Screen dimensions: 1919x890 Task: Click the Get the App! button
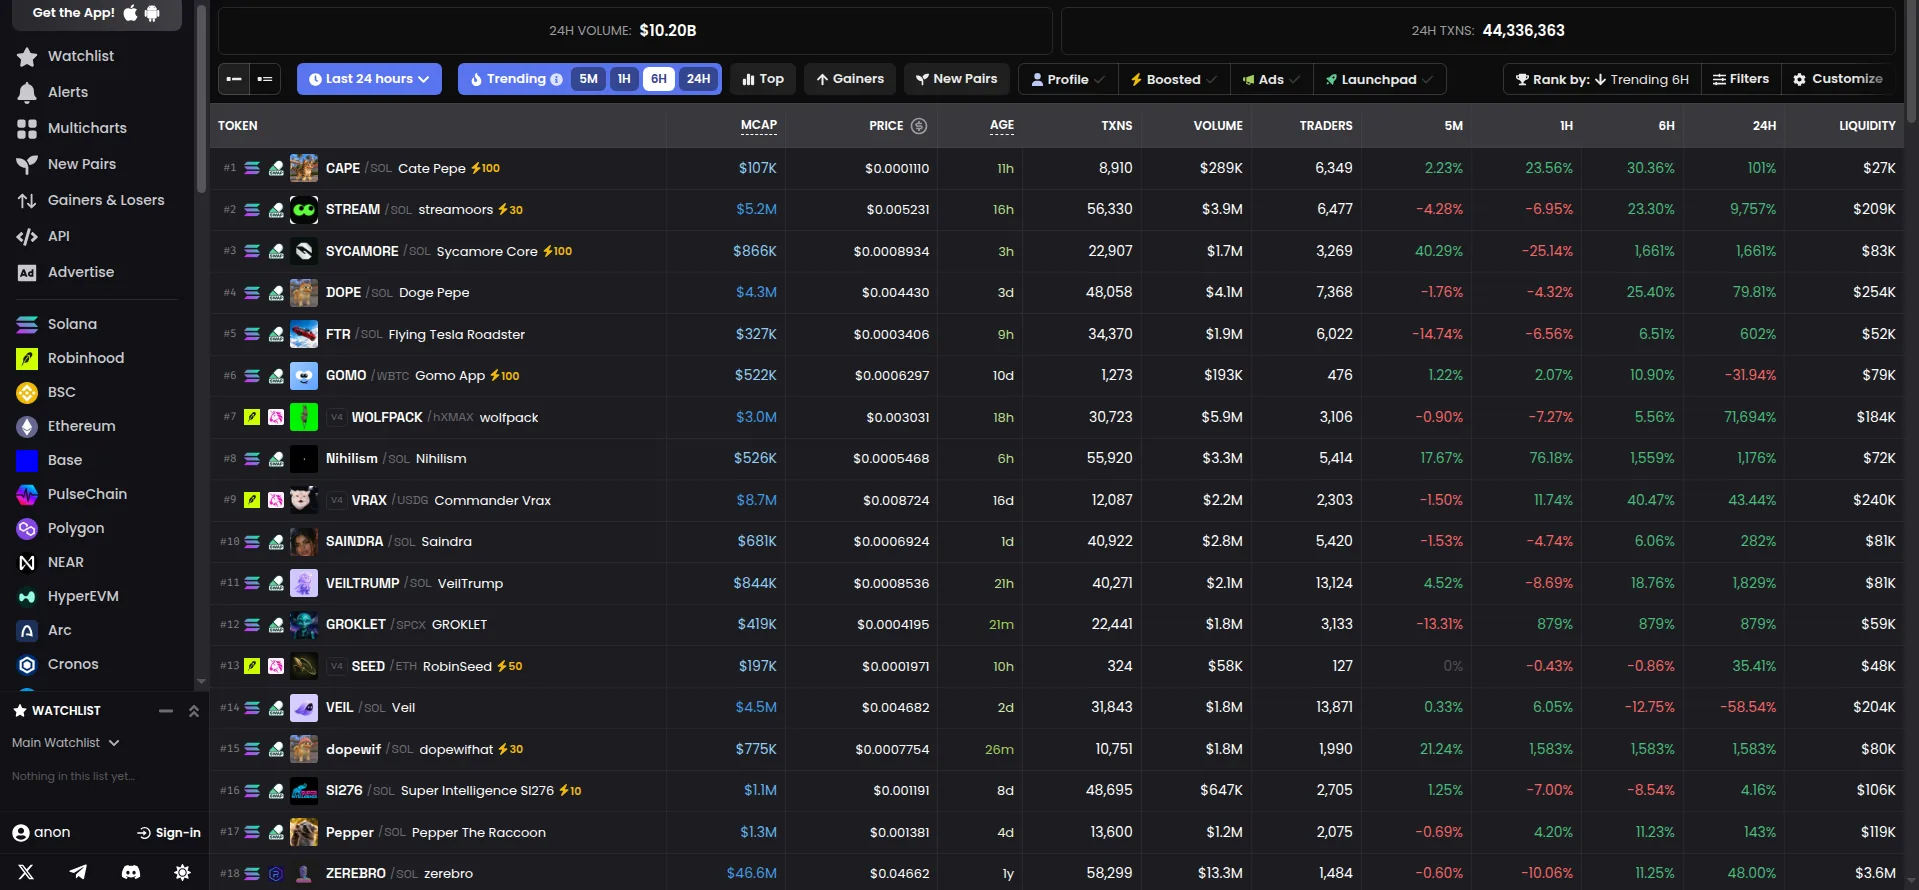click(96, 14)
